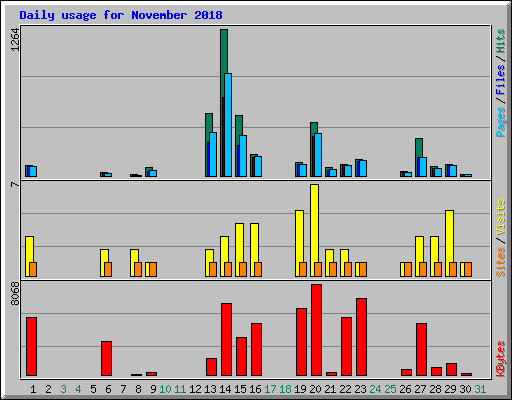Click the '8068' KBytes axis value

click(15, 294)
